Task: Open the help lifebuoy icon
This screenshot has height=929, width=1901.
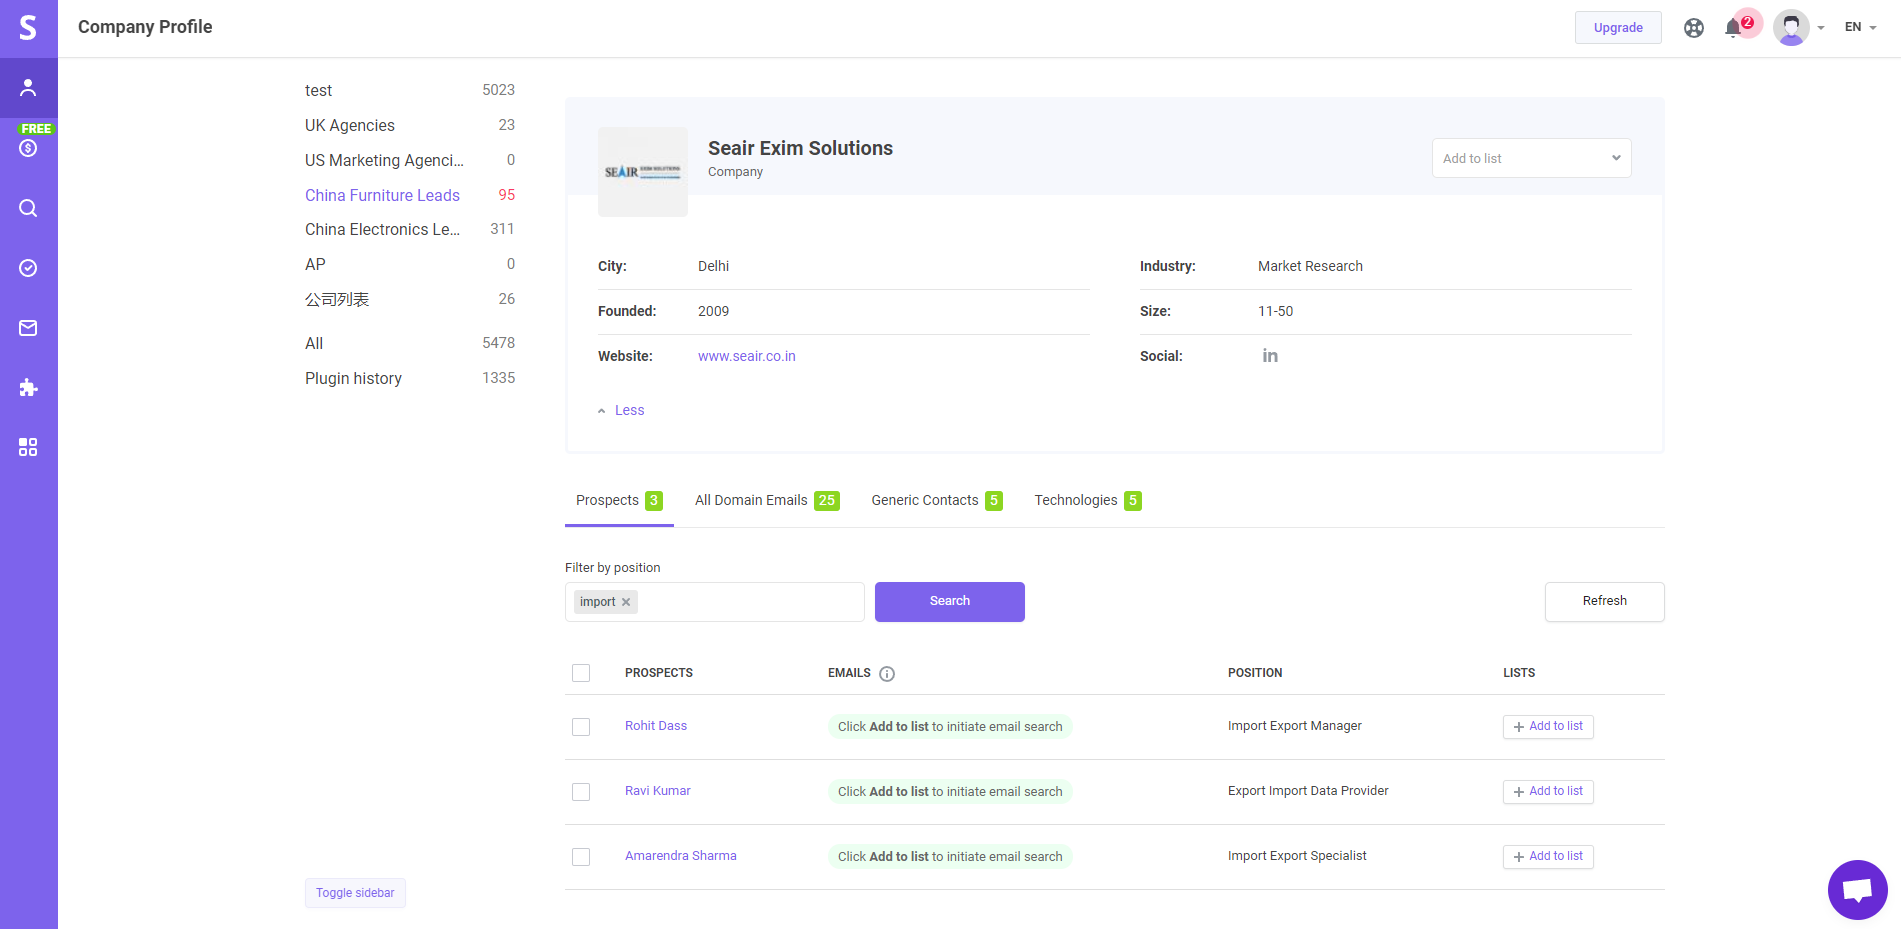Action: (x=1694, y=28)
